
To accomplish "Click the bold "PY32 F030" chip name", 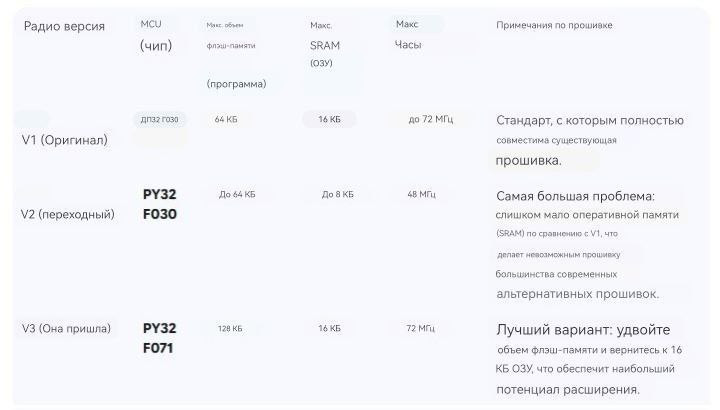I will (x=160, y=204).
